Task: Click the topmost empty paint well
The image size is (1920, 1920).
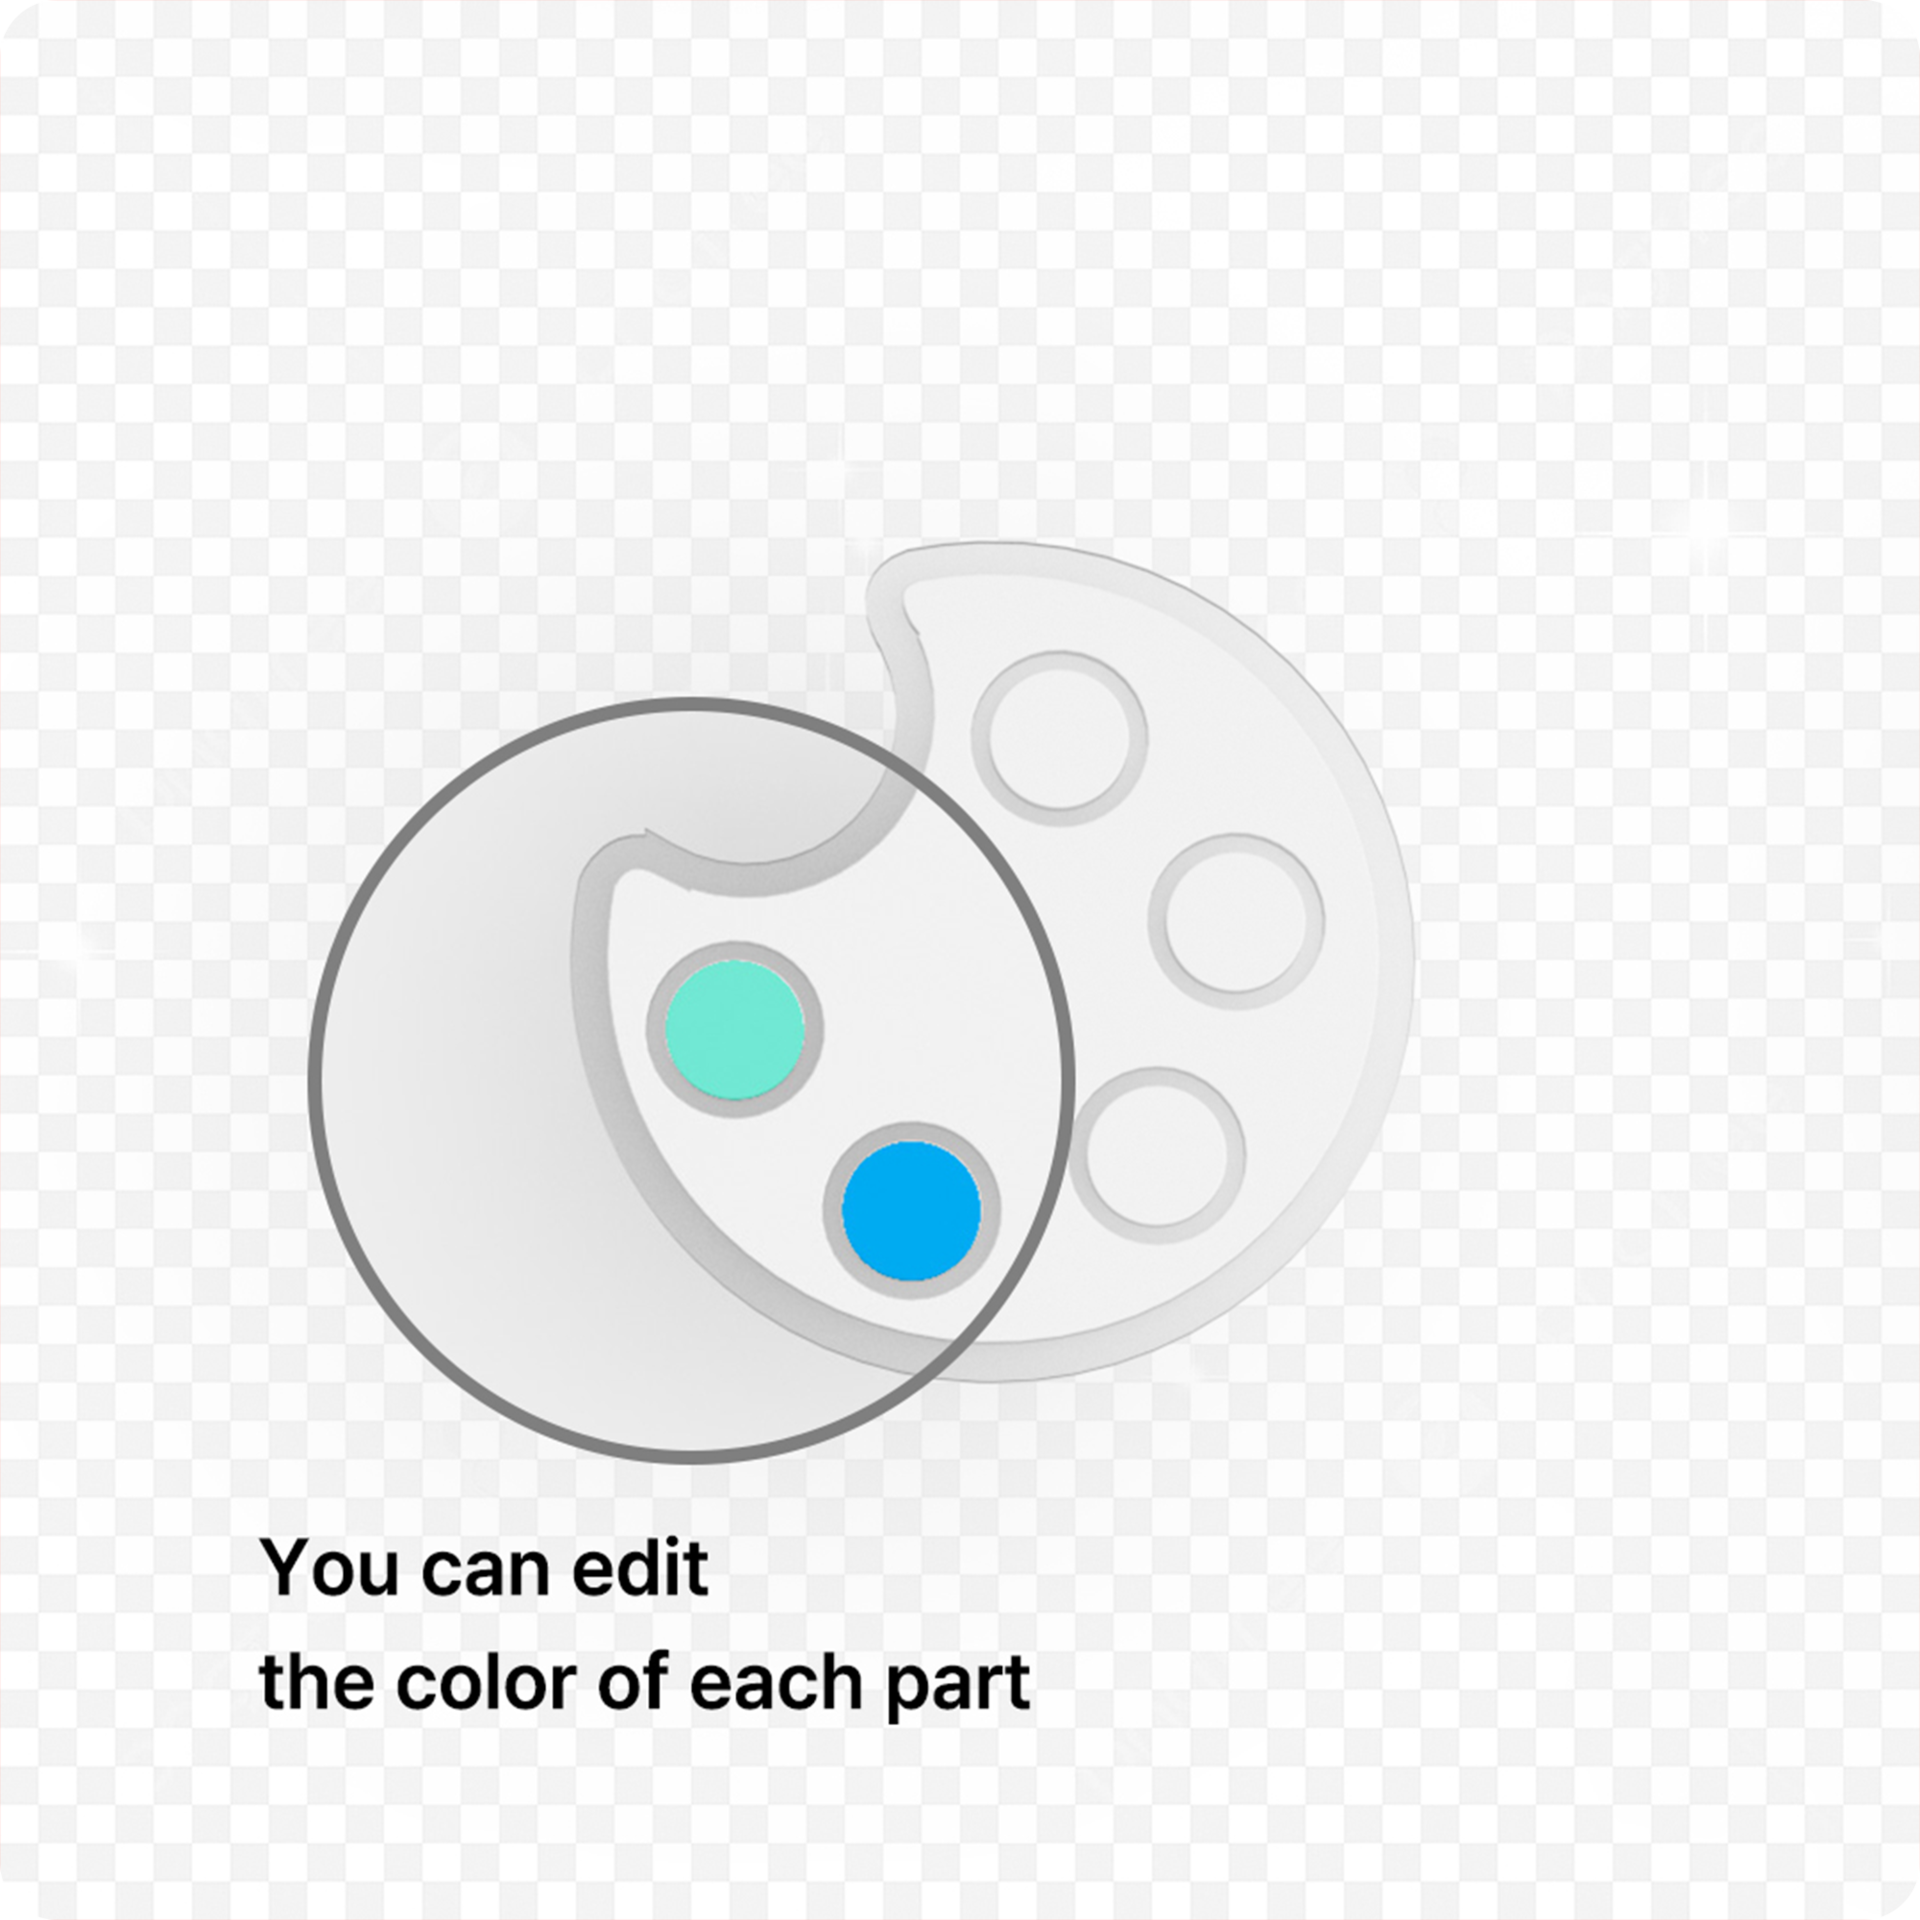Action: [1059, 738]
